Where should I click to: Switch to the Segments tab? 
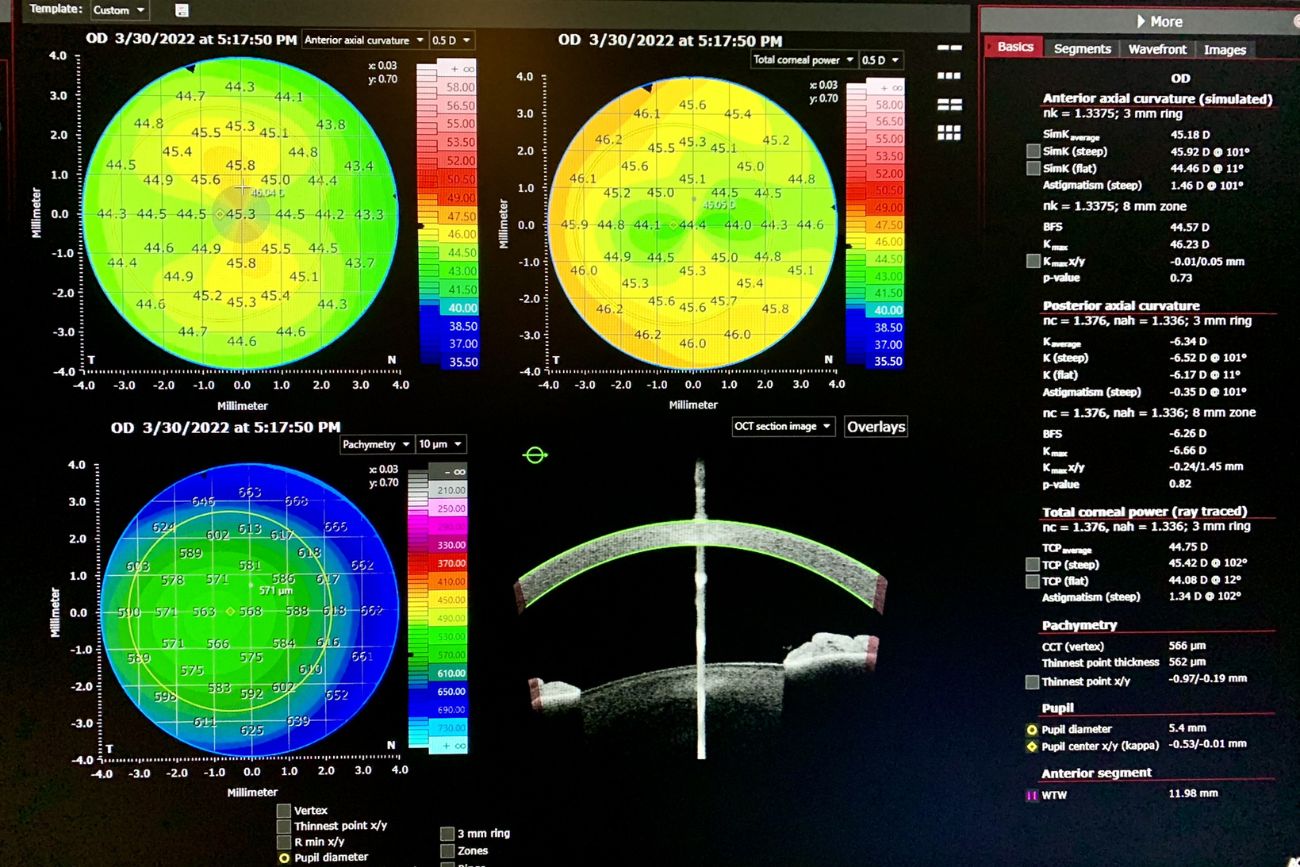tap(1082, 49)
